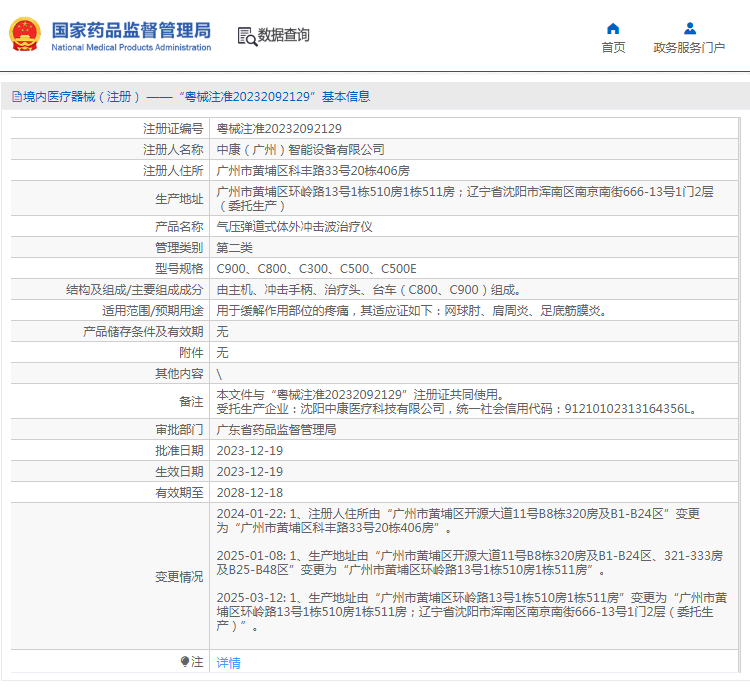Viewport: 750px width, 687px height.
Task: Click the 有效期至 label
Action: click(x=179, y=493)
